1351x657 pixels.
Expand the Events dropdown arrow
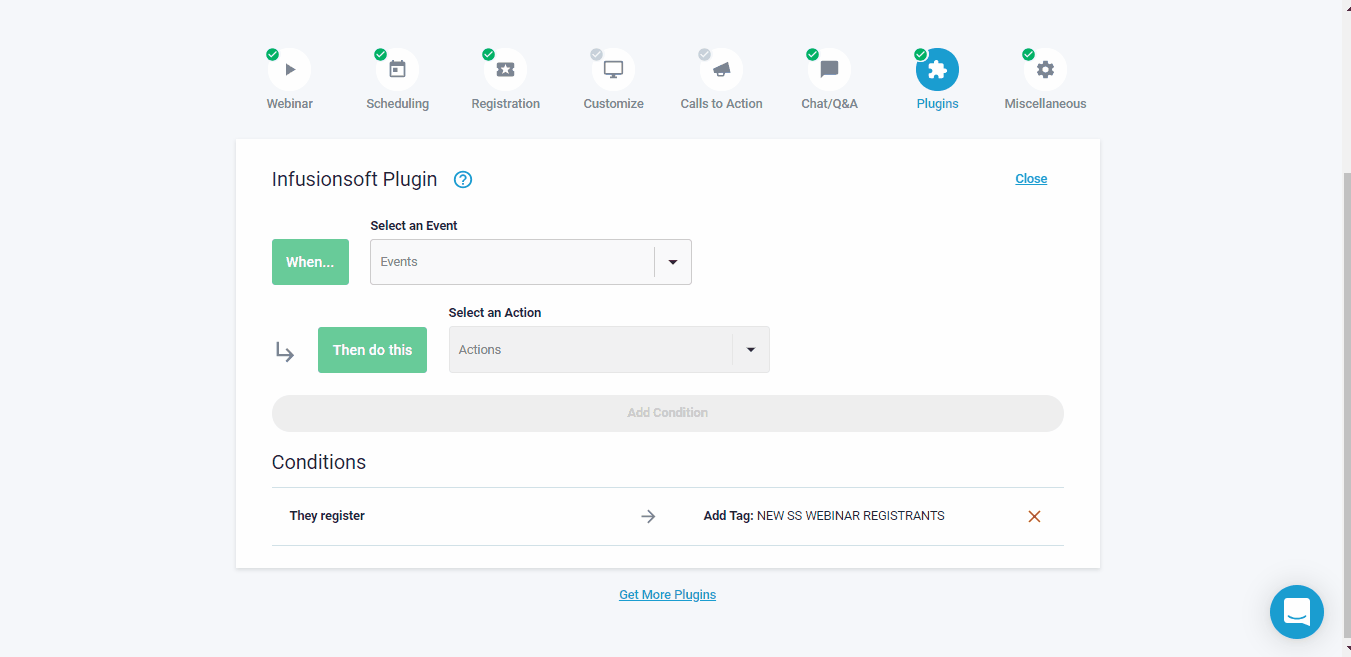pyautogui.click(x=673, y=262)
